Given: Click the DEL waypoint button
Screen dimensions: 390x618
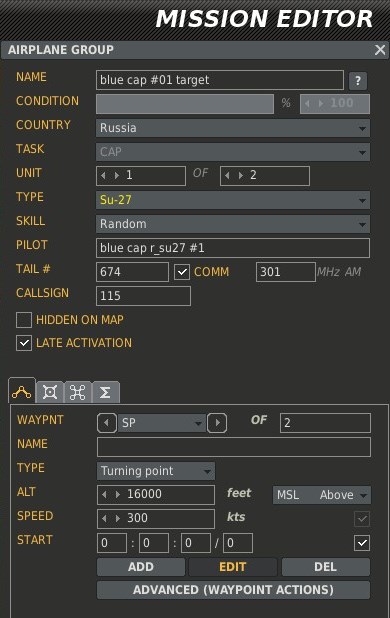Looking at the screenshot, I should [325, 567].
